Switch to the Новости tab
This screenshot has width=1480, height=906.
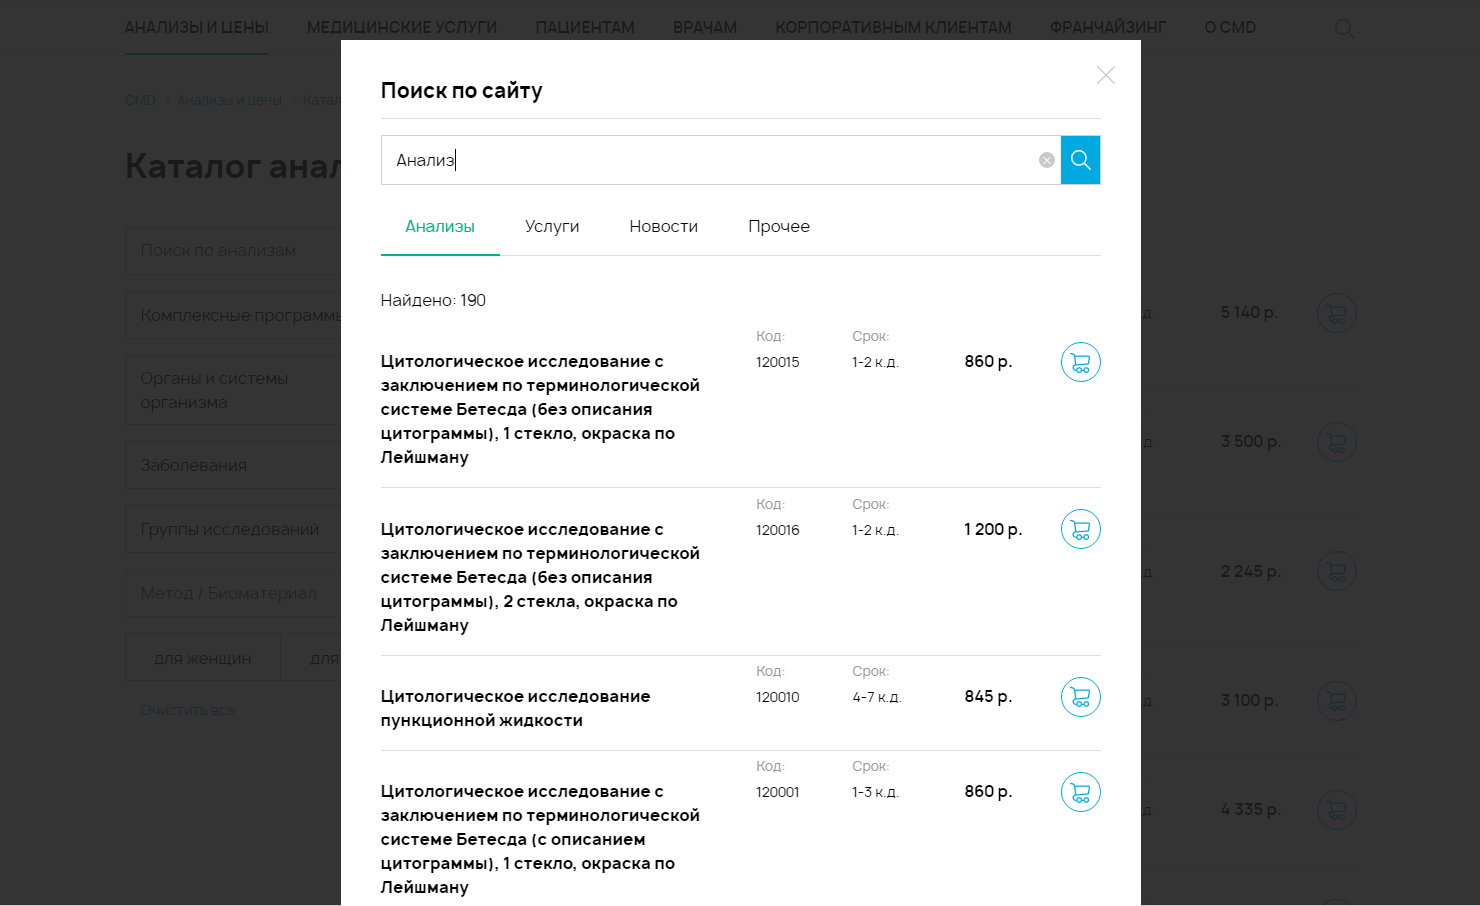pyautogui.click(x=663, y=227)
